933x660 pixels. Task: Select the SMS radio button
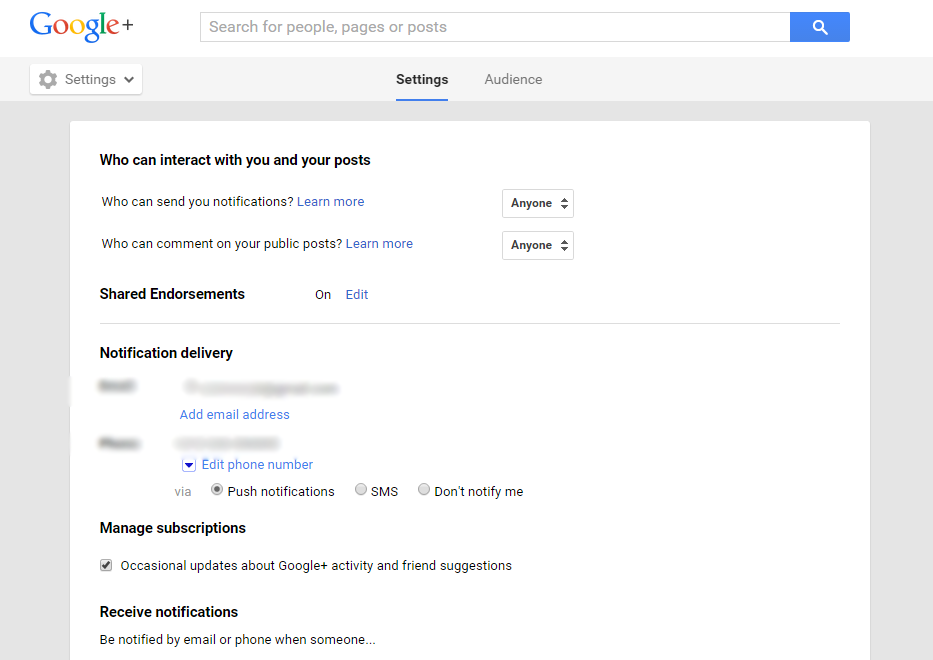click(361, 489)
